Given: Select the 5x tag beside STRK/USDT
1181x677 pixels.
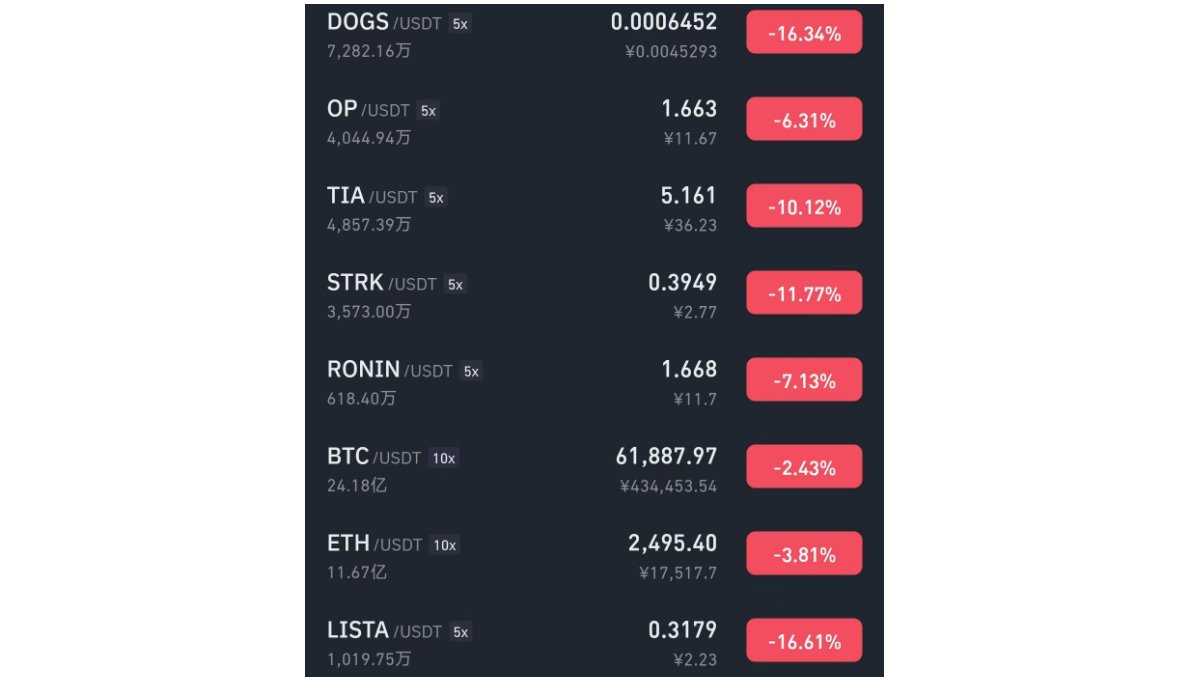Looking at the screenshot, I should (455, 285).
